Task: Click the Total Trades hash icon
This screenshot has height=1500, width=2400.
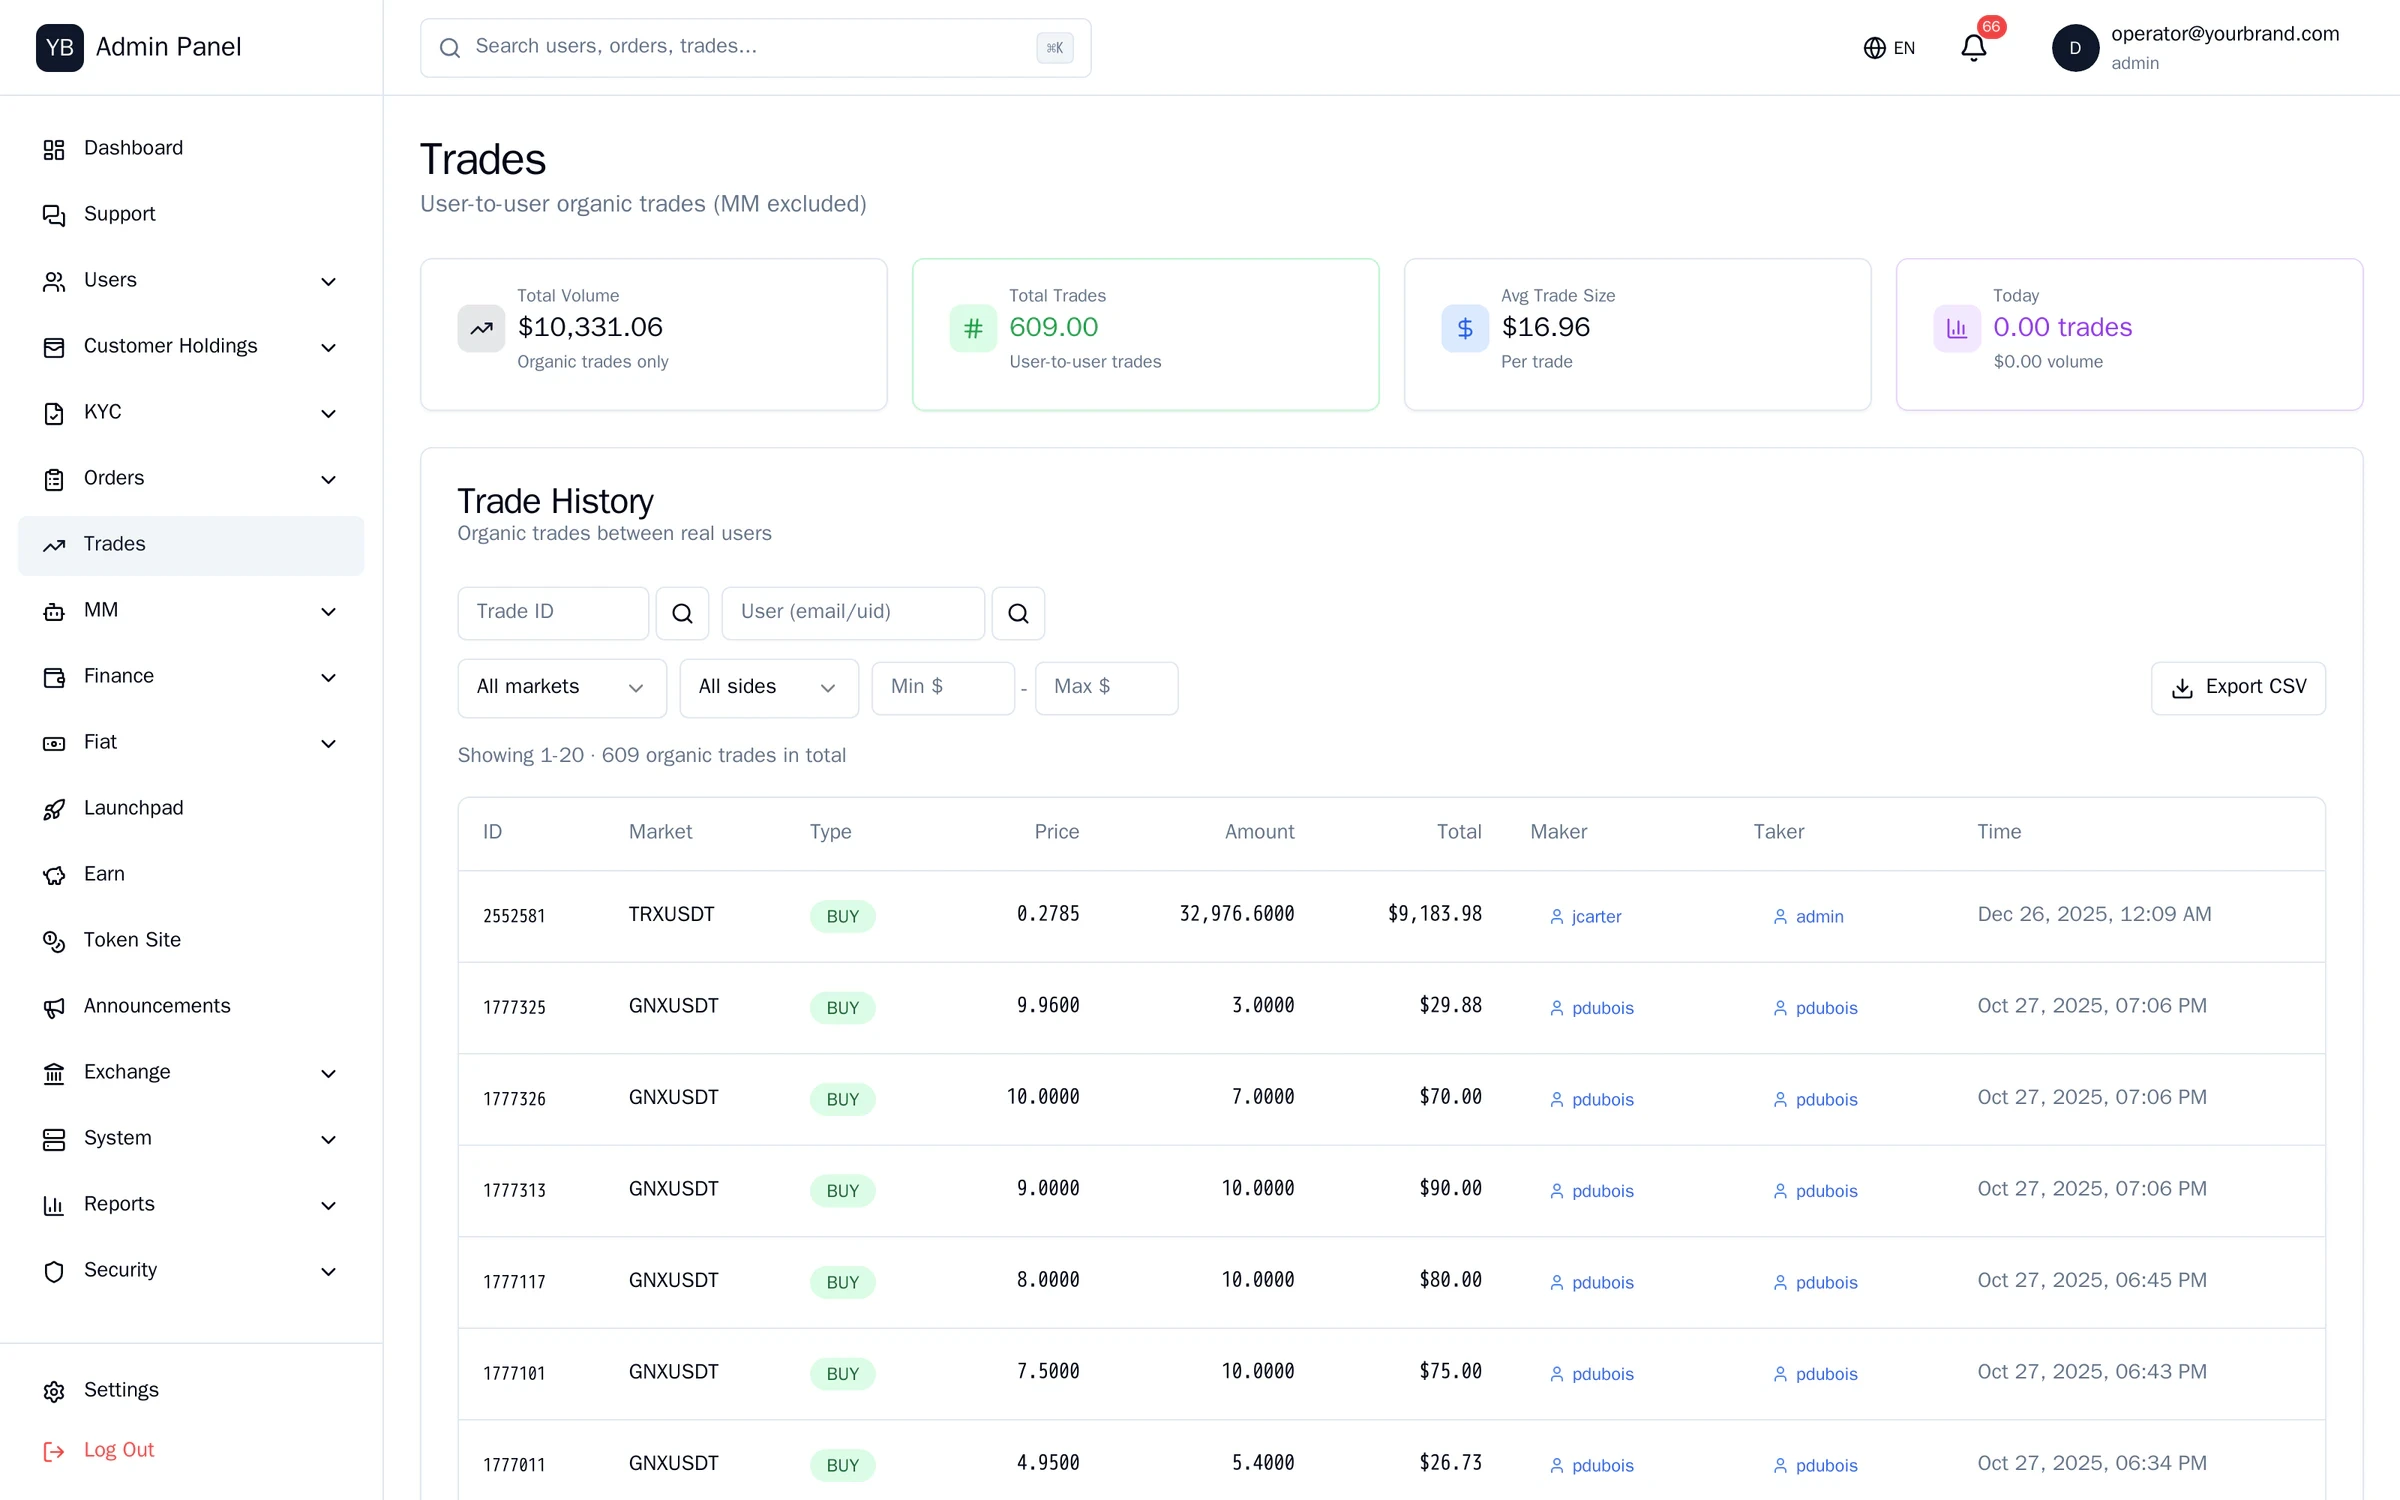Action: [x=973, y=328]
